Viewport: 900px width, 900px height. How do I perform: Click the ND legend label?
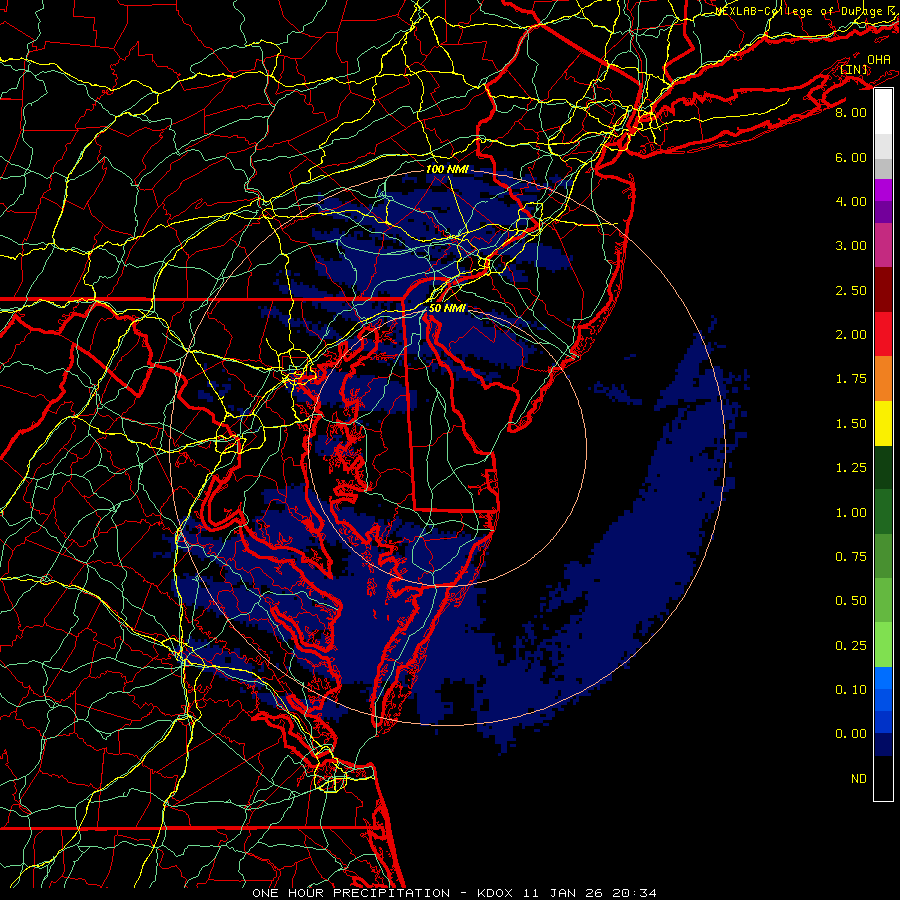click(859, 779)
